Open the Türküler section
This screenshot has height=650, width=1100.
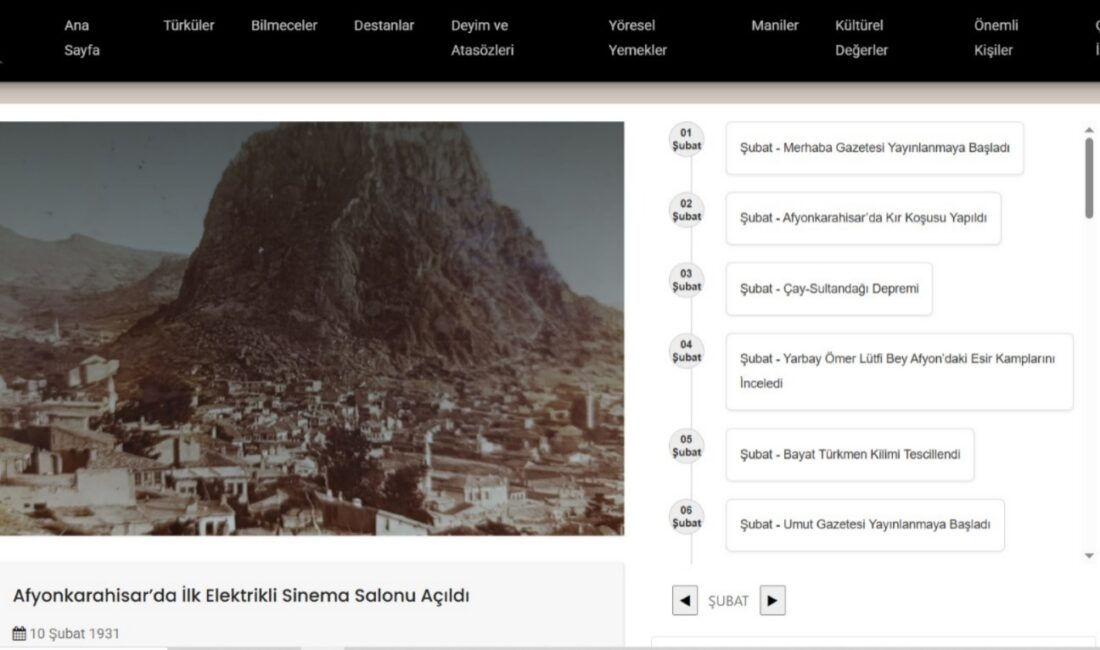pos(188,25)
